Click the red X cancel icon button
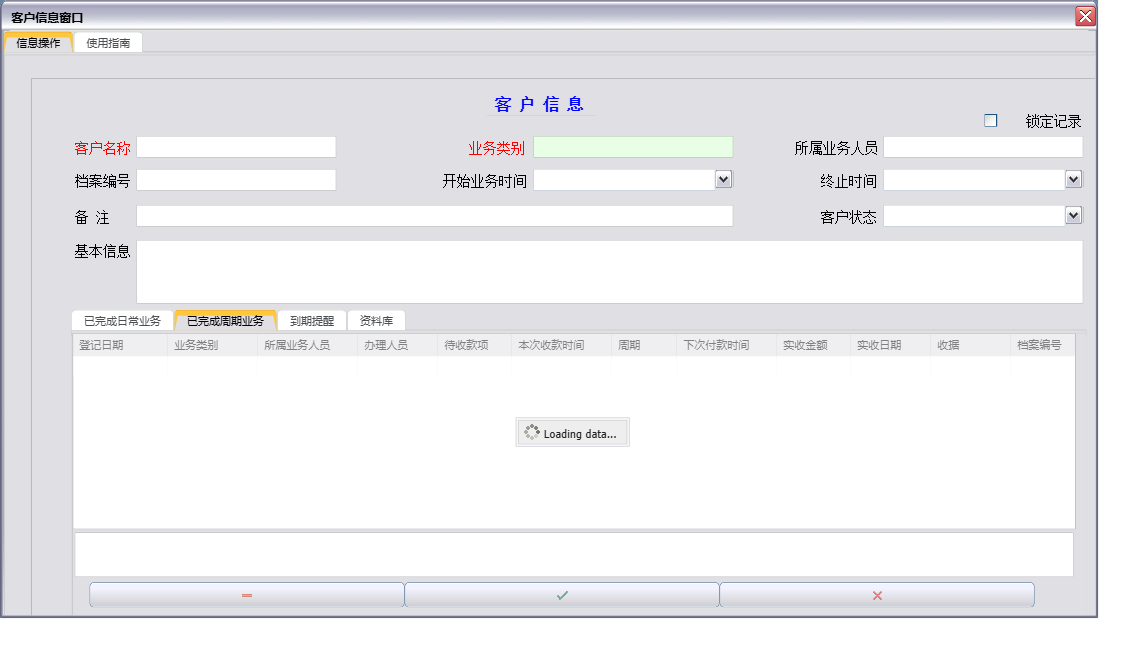 tap(876, 594)
